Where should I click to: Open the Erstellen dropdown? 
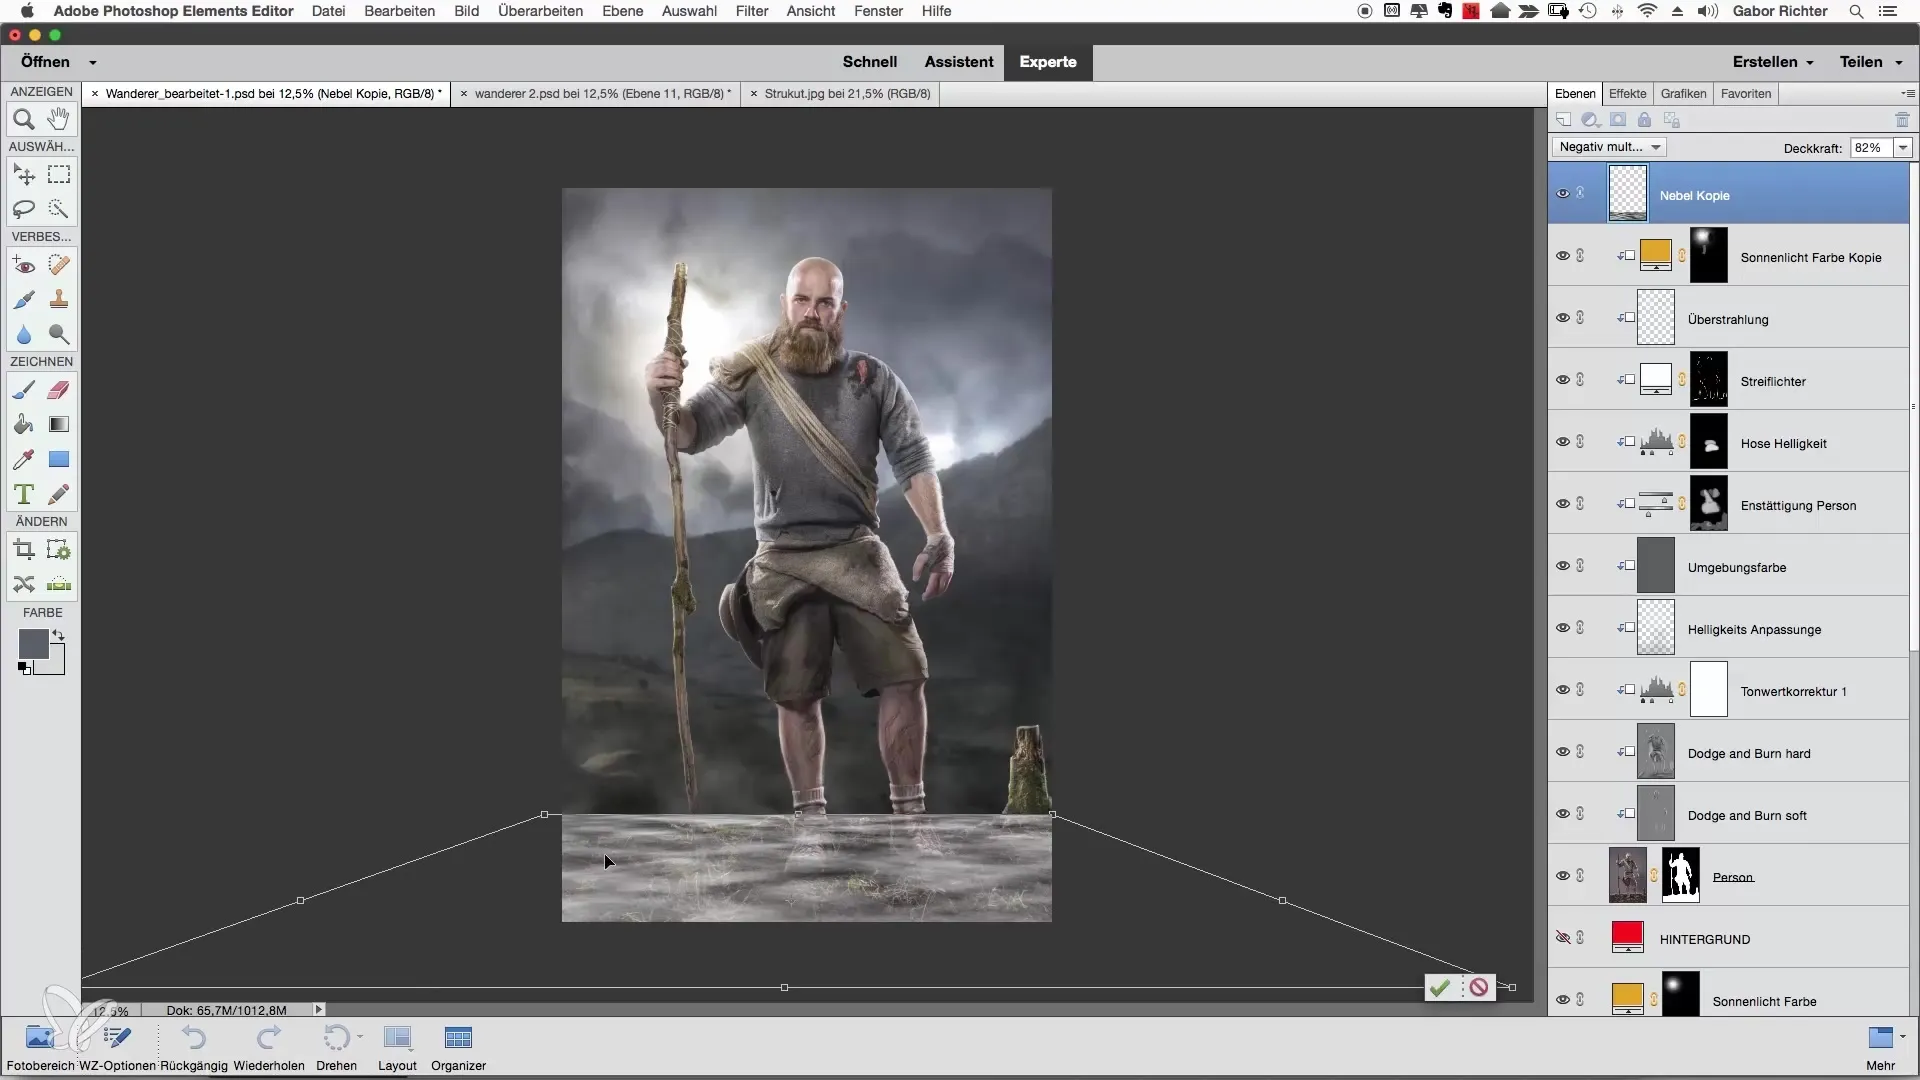point(1772,62)
